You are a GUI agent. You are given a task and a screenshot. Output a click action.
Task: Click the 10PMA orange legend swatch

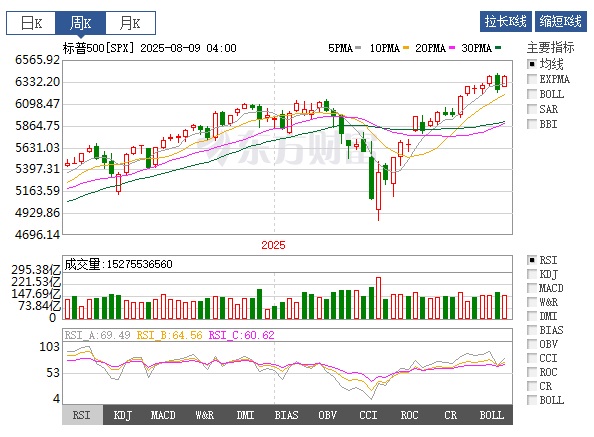click(406, 48)
